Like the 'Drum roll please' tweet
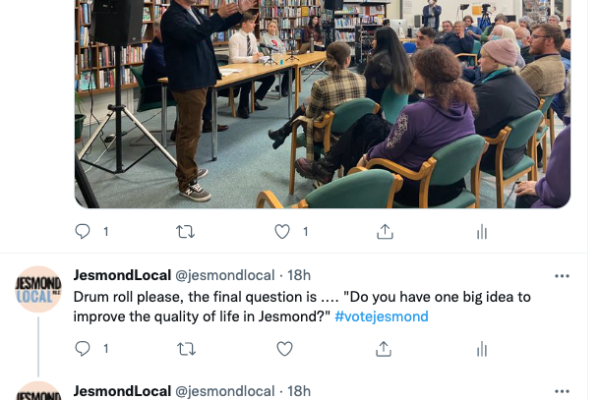 [284, 349]
